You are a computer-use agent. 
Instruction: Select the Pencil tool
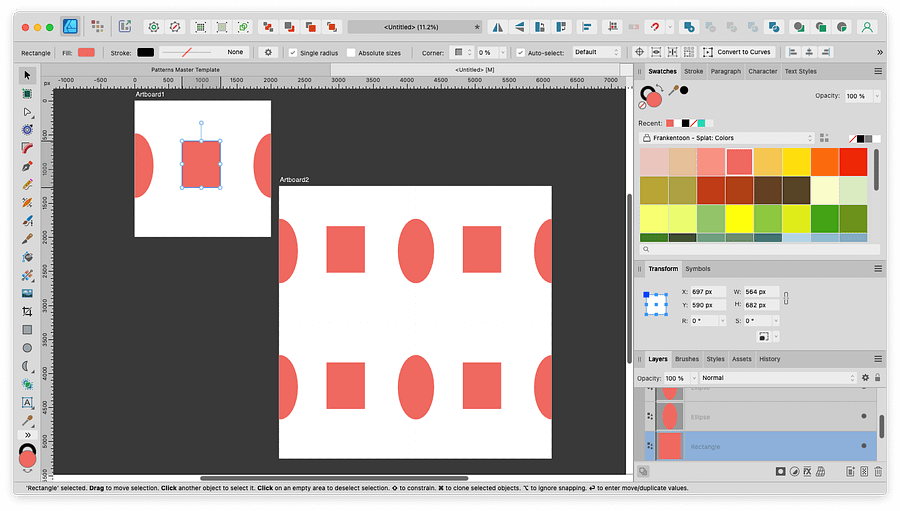(27, 185)
